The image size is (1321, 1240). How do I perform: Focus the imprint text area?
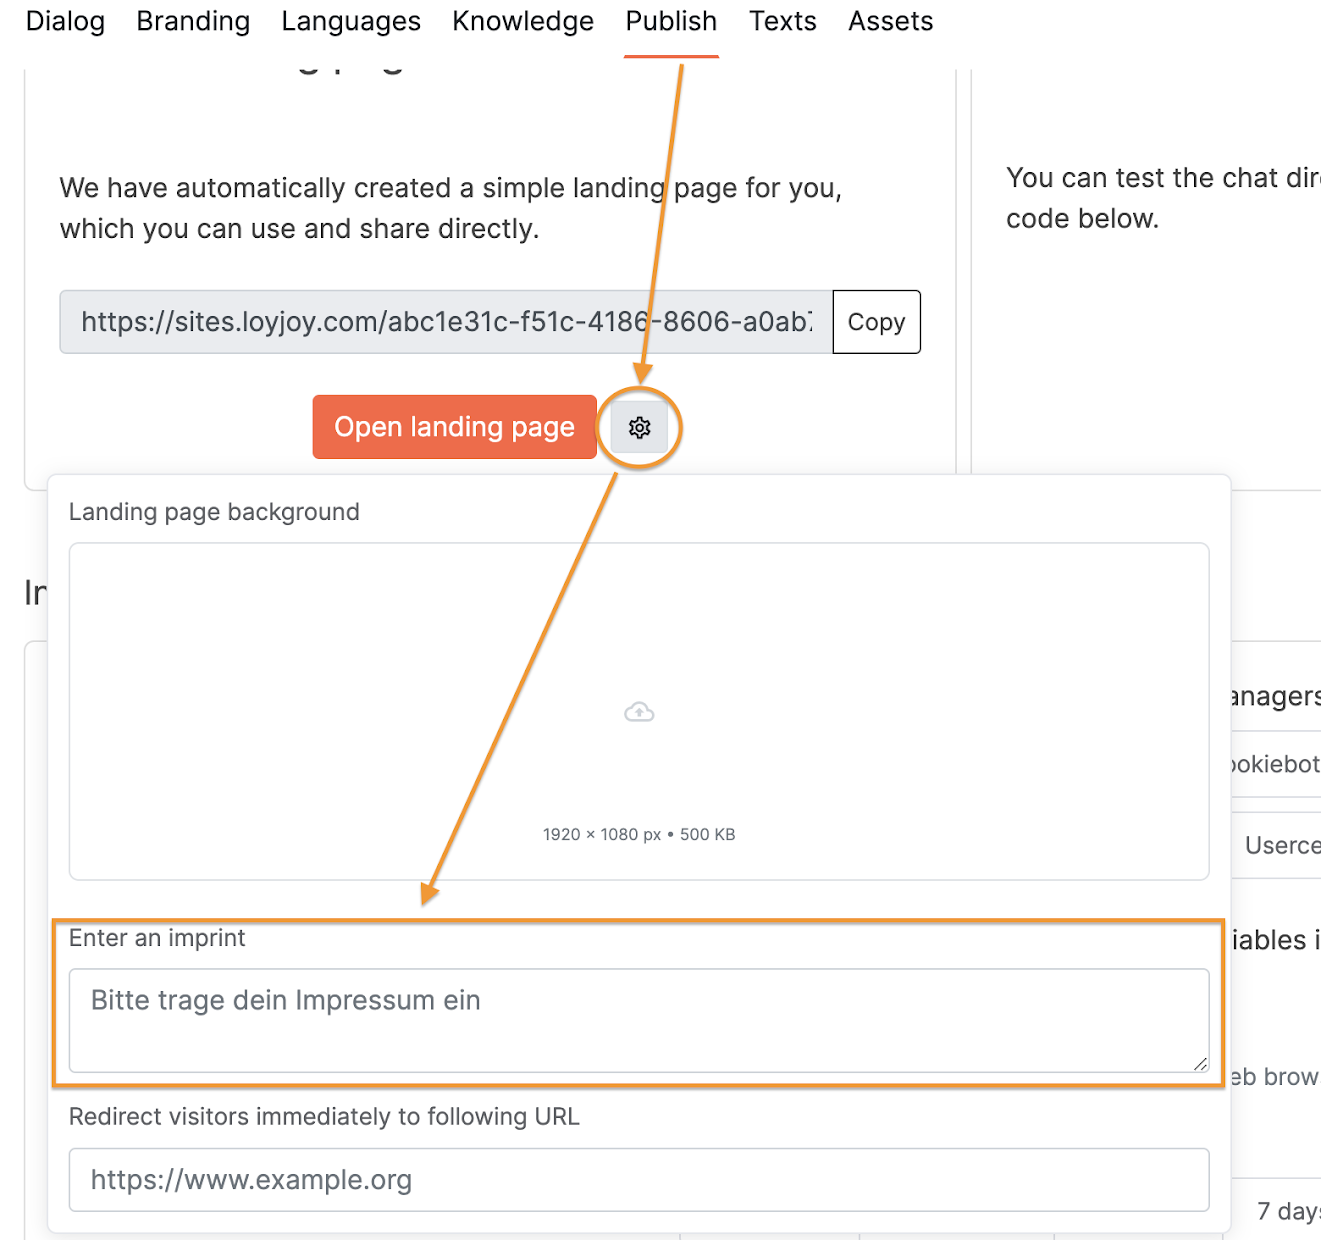pos(638,1020)
